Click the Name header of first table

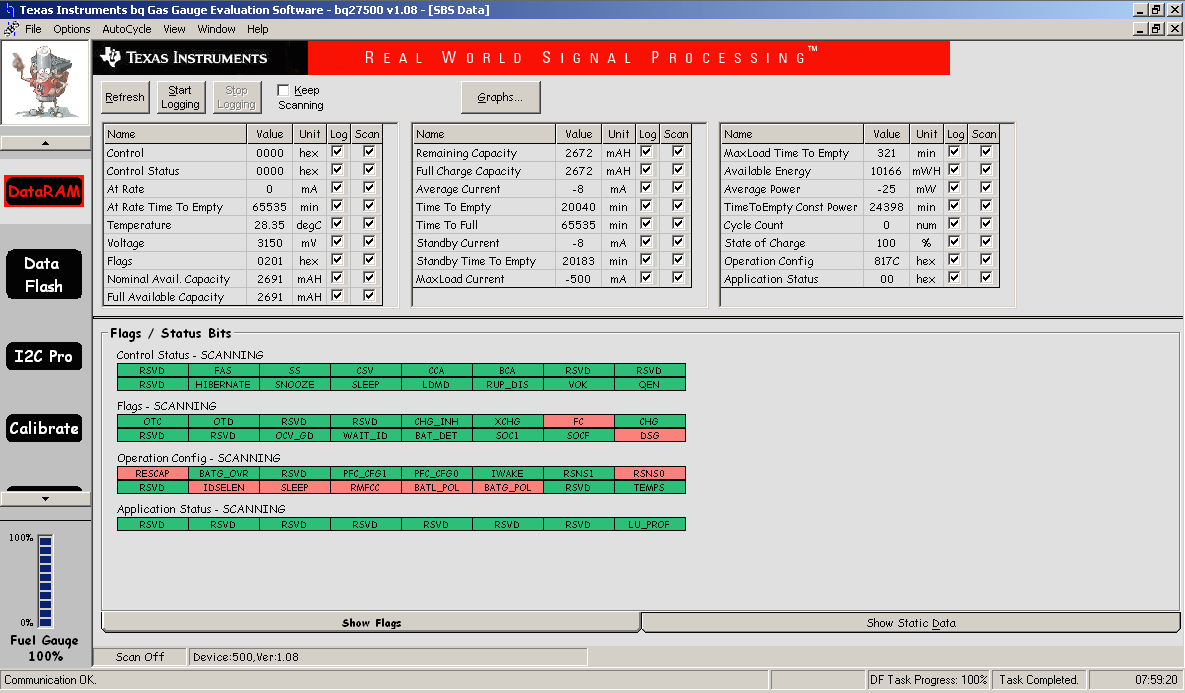tap(175, 134)
